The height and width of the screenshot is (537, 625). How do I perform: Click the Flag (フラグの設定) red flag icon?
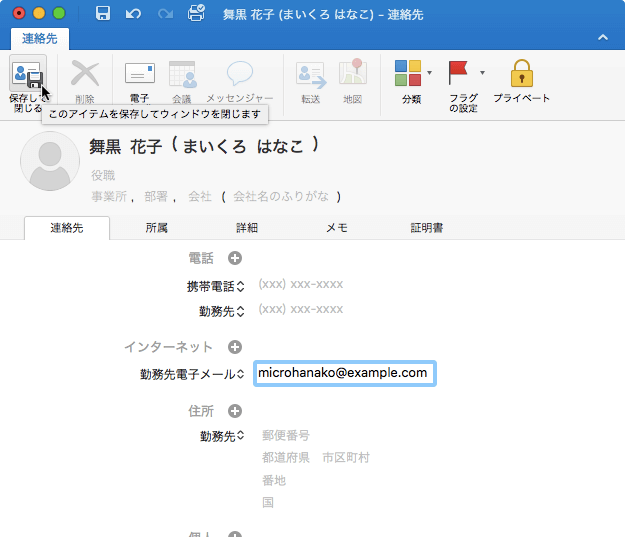pos(458,73)
